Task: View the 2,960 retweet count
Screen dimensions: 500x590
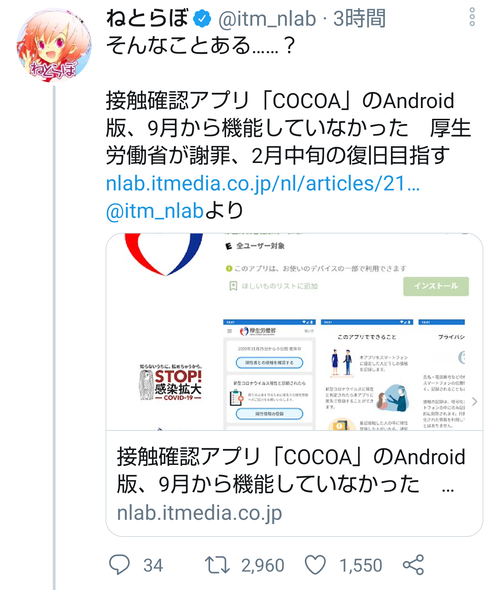Action: (263, 565)
